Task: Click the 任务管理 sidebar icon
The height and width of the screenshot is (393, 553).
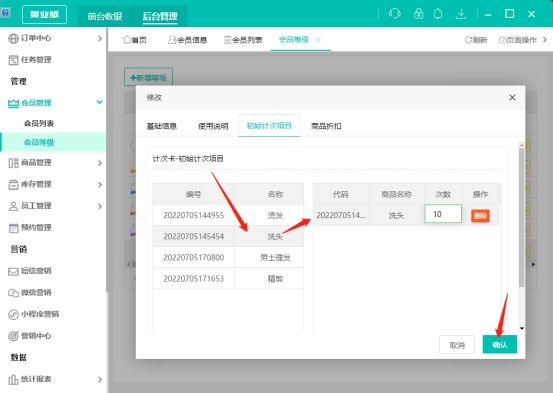Action: tap(13, 60)
